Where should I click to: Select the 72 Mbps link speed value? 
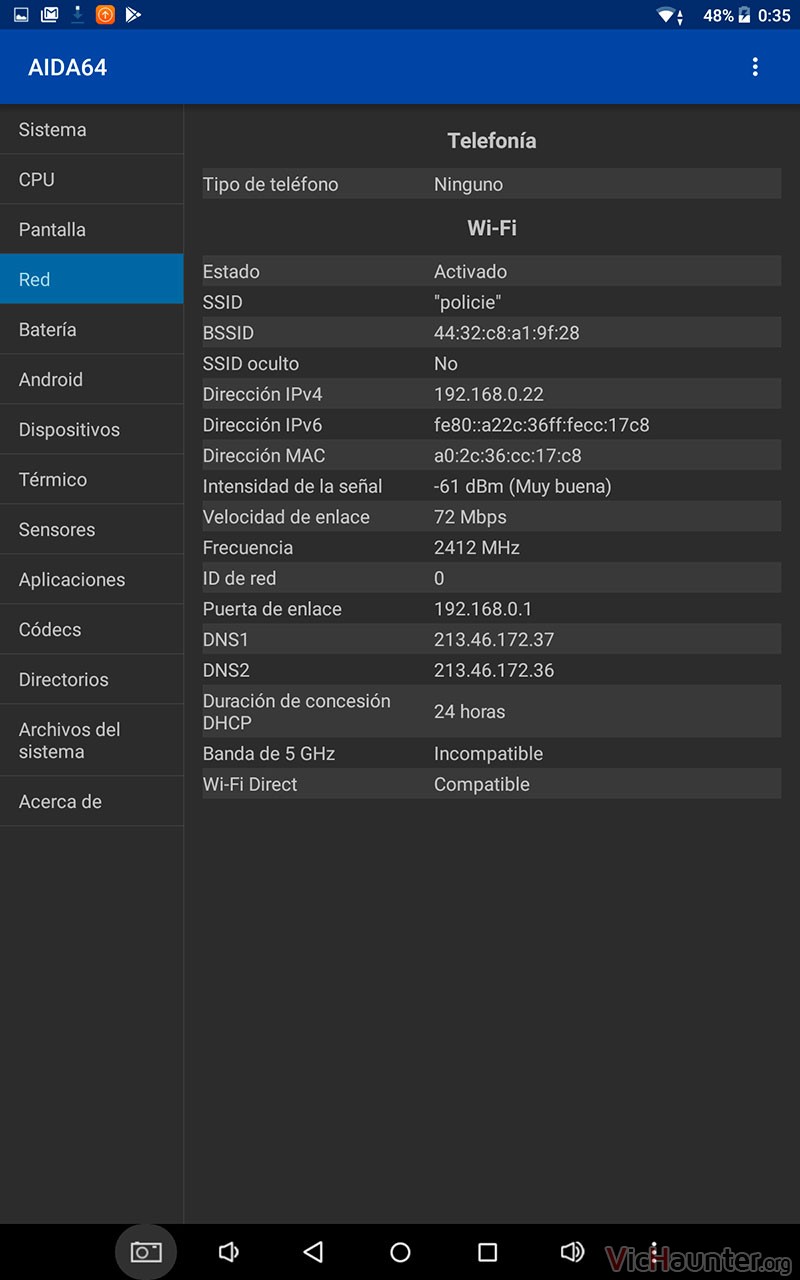pos(470,517)
